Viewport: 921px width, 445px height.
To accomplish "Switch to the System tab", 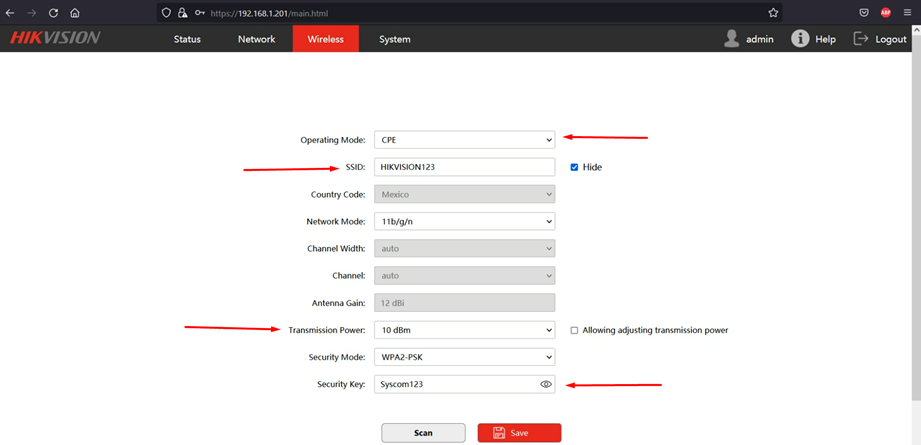I will 395,39.
